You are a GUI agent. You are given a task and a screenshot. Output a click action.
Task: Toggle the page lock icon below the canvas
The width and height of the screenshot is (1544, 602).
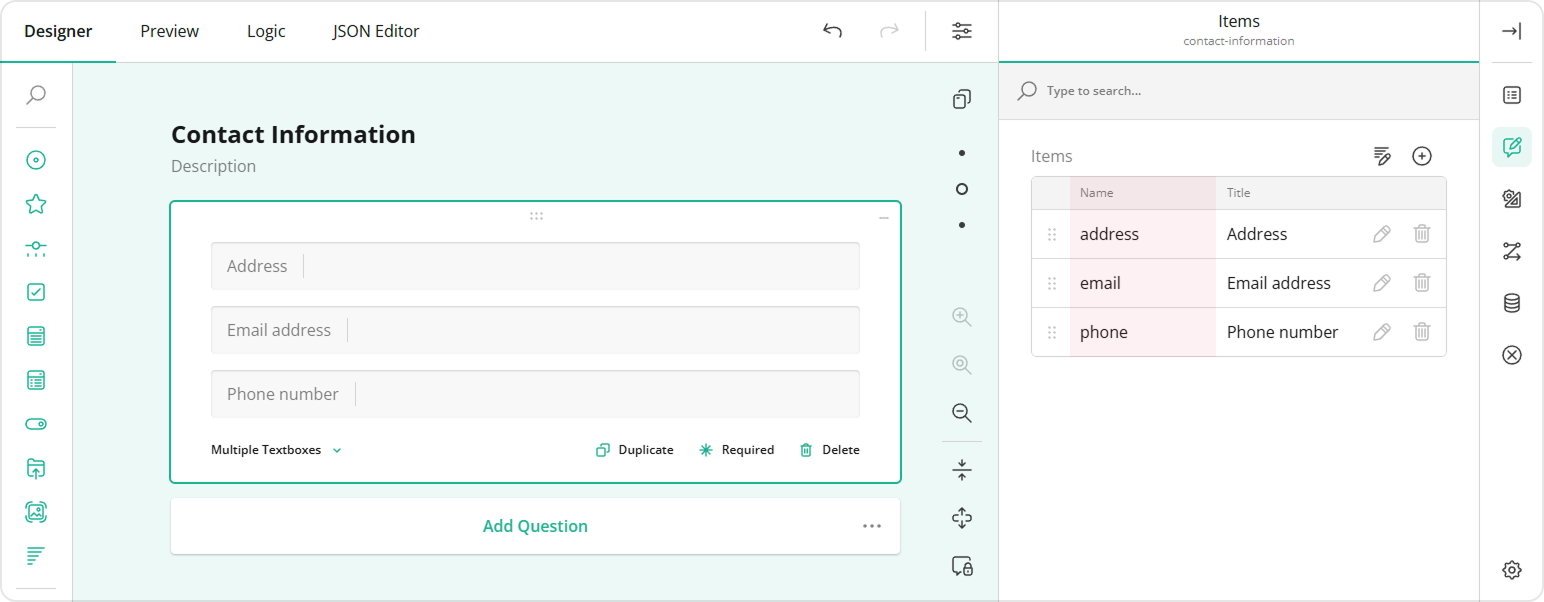(961, 566)
